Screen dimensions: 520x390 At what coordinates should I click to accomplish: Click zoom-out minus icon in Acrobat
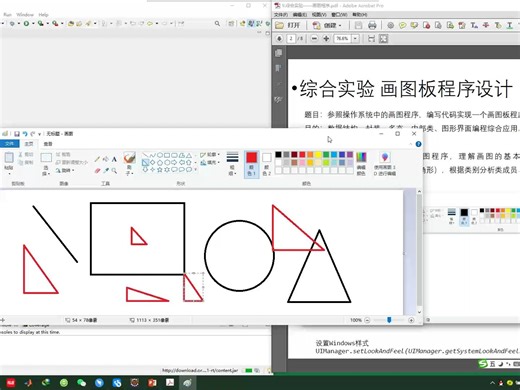click(314, 39)
